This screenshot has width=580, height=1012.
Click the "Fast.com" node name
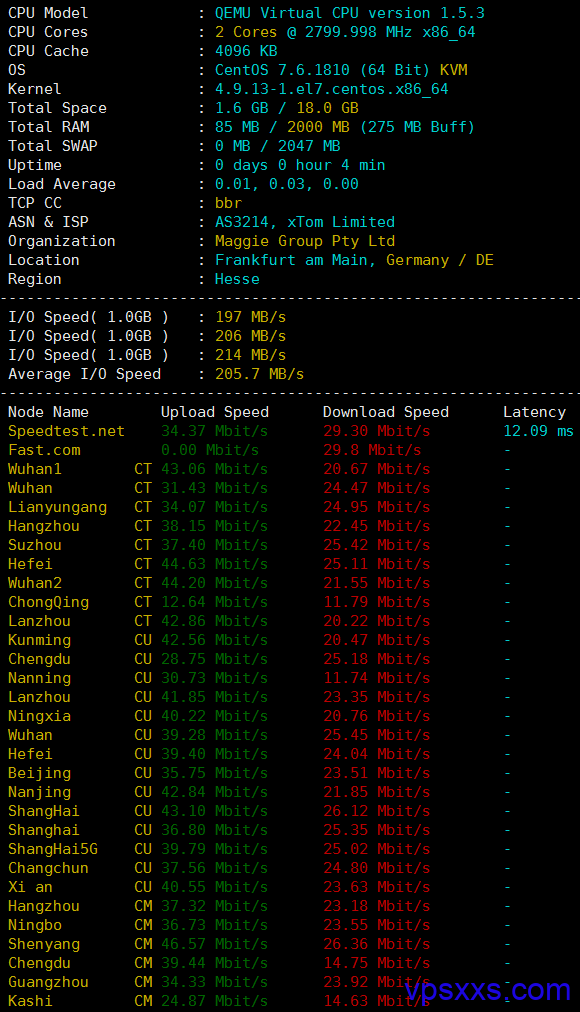point(44,450)
